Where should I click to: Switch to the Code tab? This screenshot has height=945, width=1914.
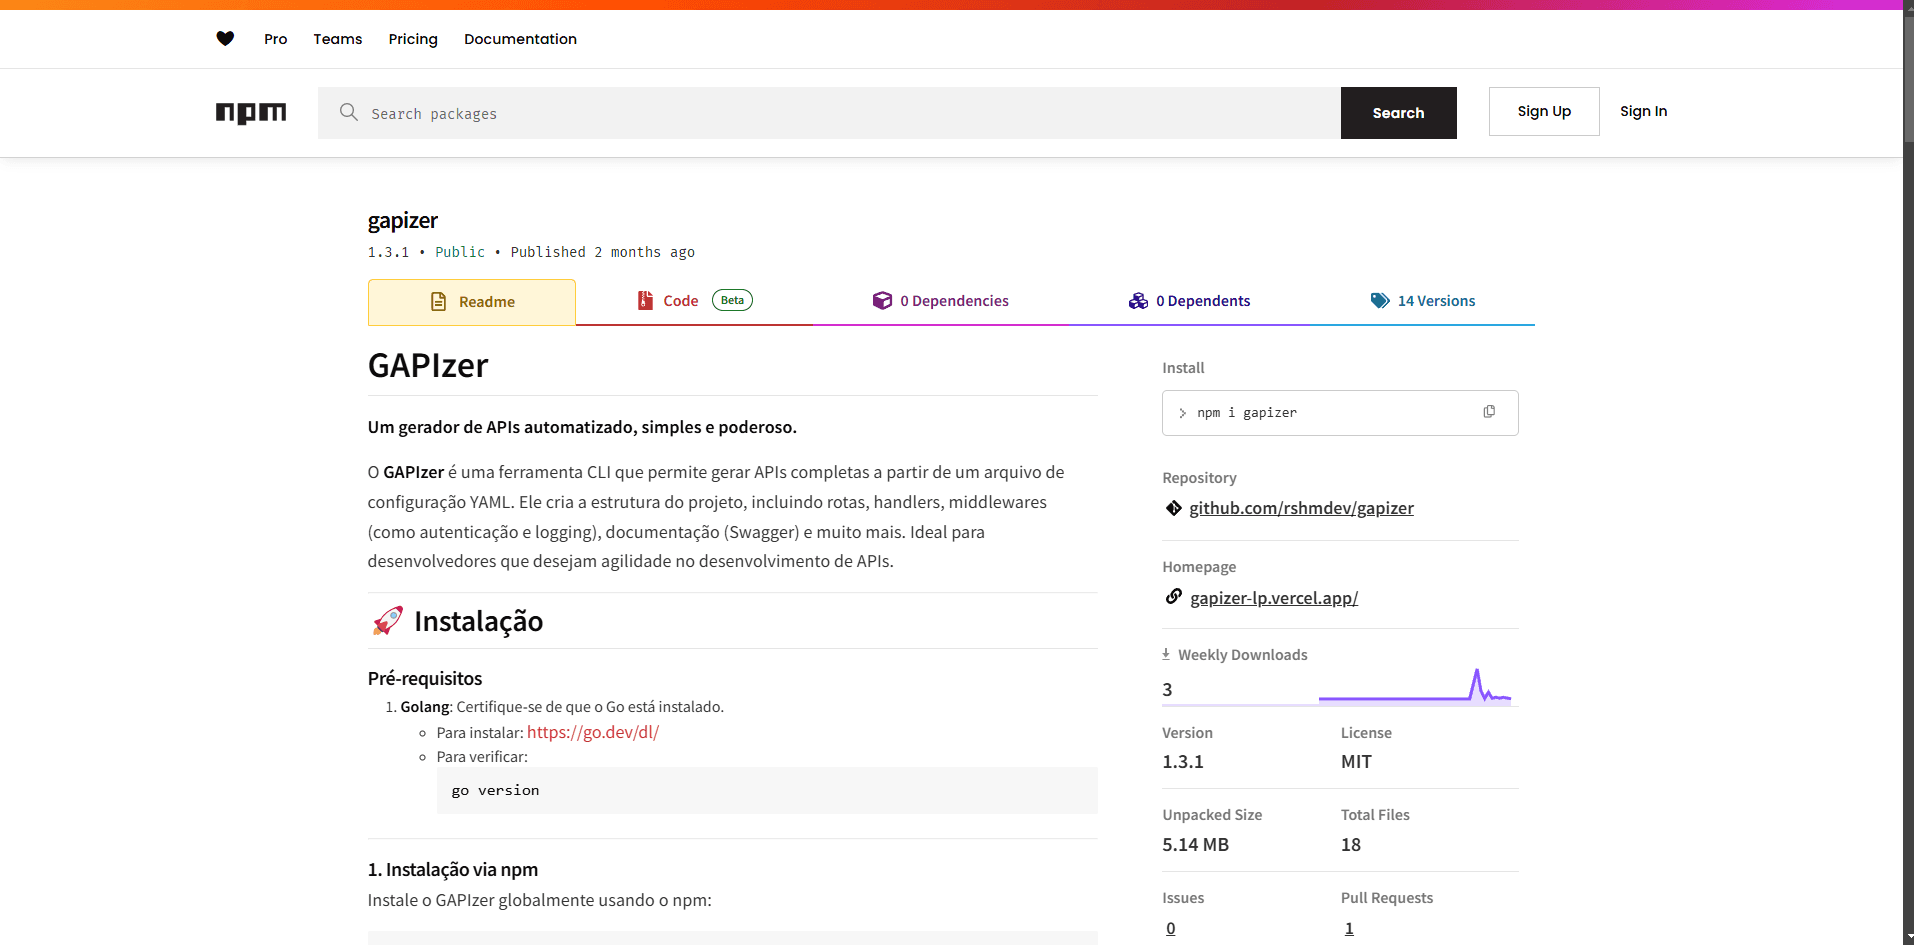point(694,301)
